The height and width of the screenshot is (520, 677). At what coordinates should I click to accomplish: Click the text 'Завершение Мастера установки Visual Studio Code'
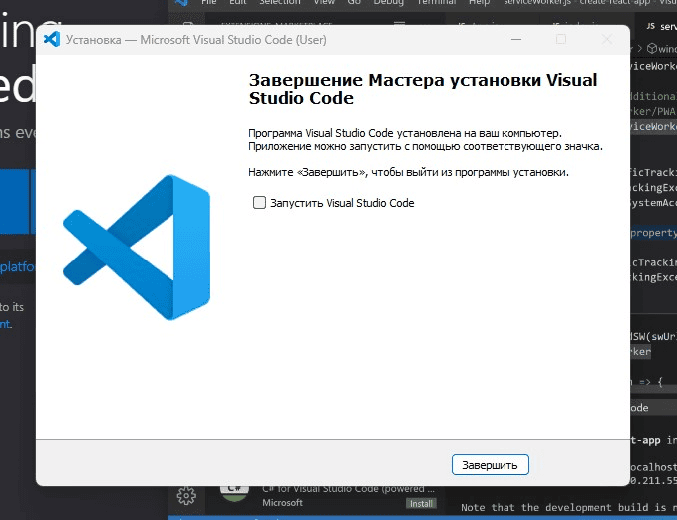tap(423, 89)
